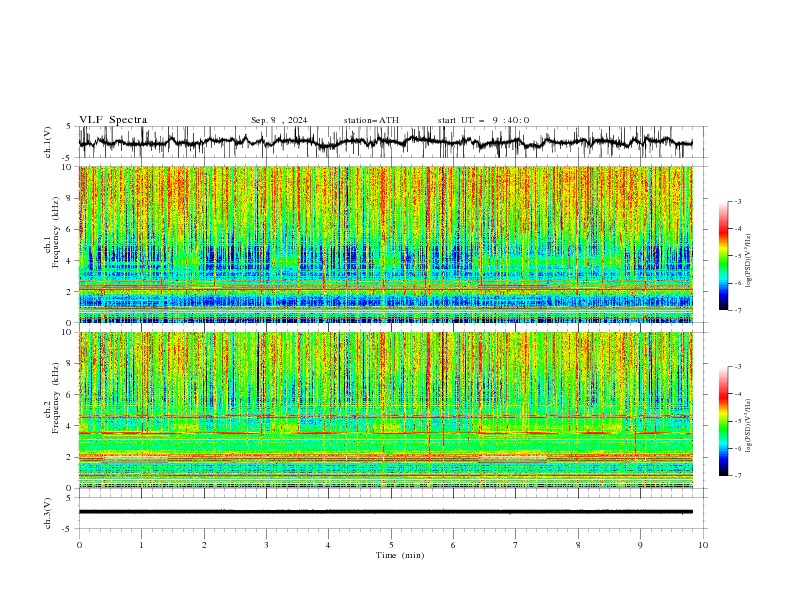This screenshot has width=792, height=612.
Task: Click the "-7" tick on ch.2 colorbar
Action: pyautogui.click(x=737, y=476)
